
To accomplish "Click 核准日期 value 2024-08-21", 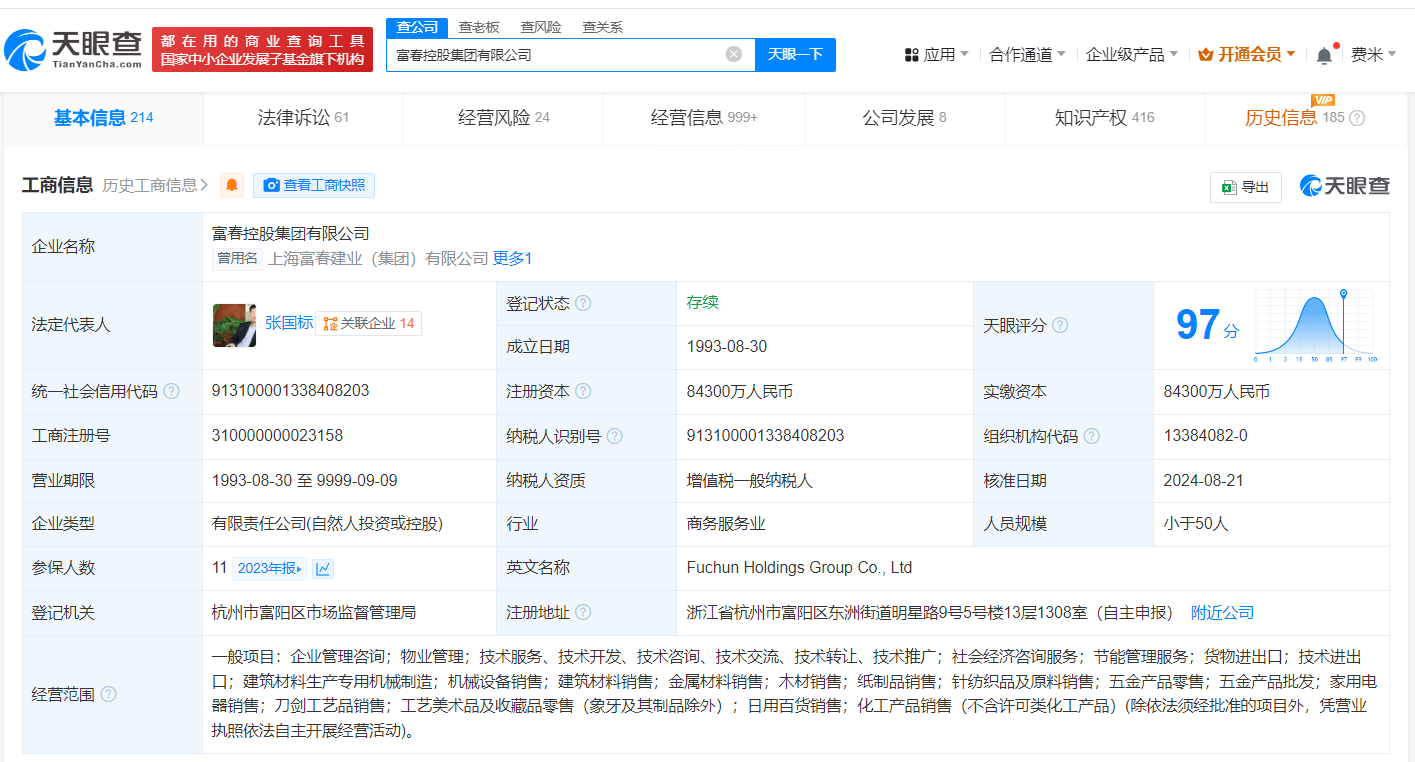I will 1203,480.
